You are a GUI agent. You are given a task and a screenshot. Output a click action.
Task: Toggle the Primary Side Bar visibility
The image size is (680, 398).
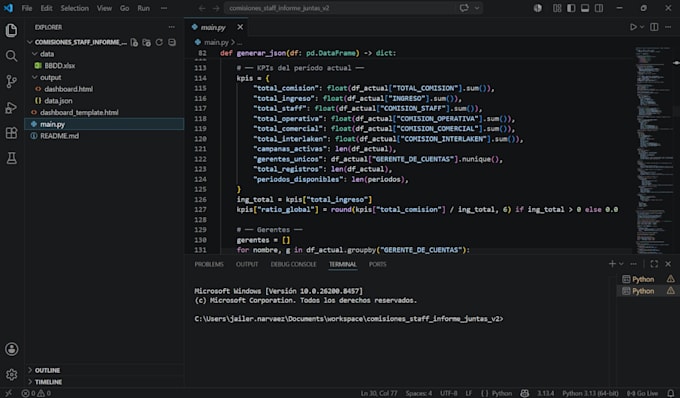pyautogui.click(x=571, y=8)
